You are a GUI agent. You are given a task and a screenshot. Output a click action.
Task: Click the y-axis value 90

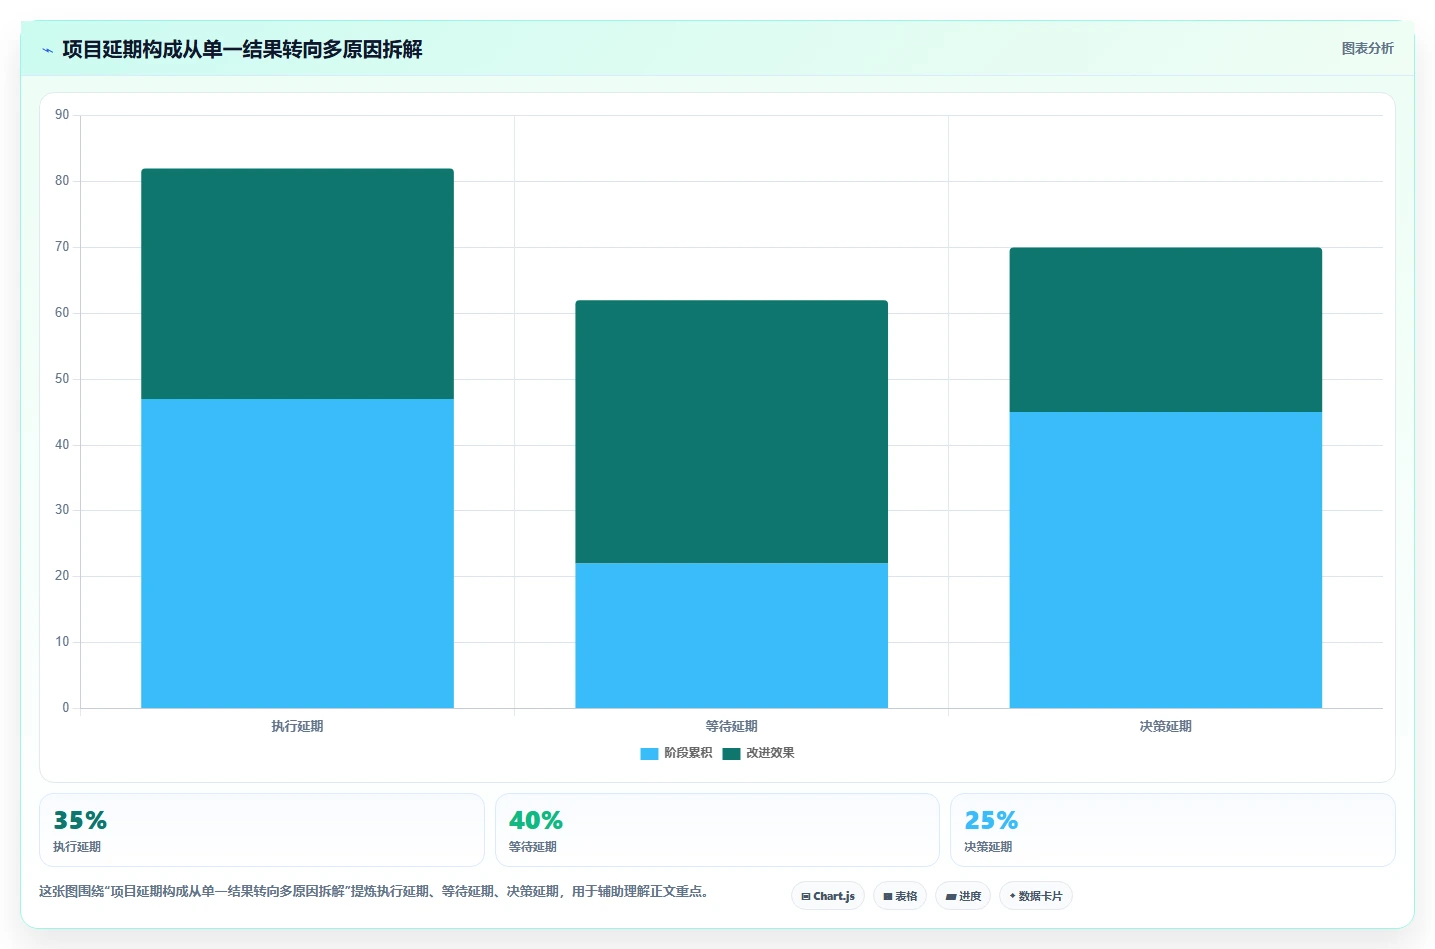pos(62,115)
